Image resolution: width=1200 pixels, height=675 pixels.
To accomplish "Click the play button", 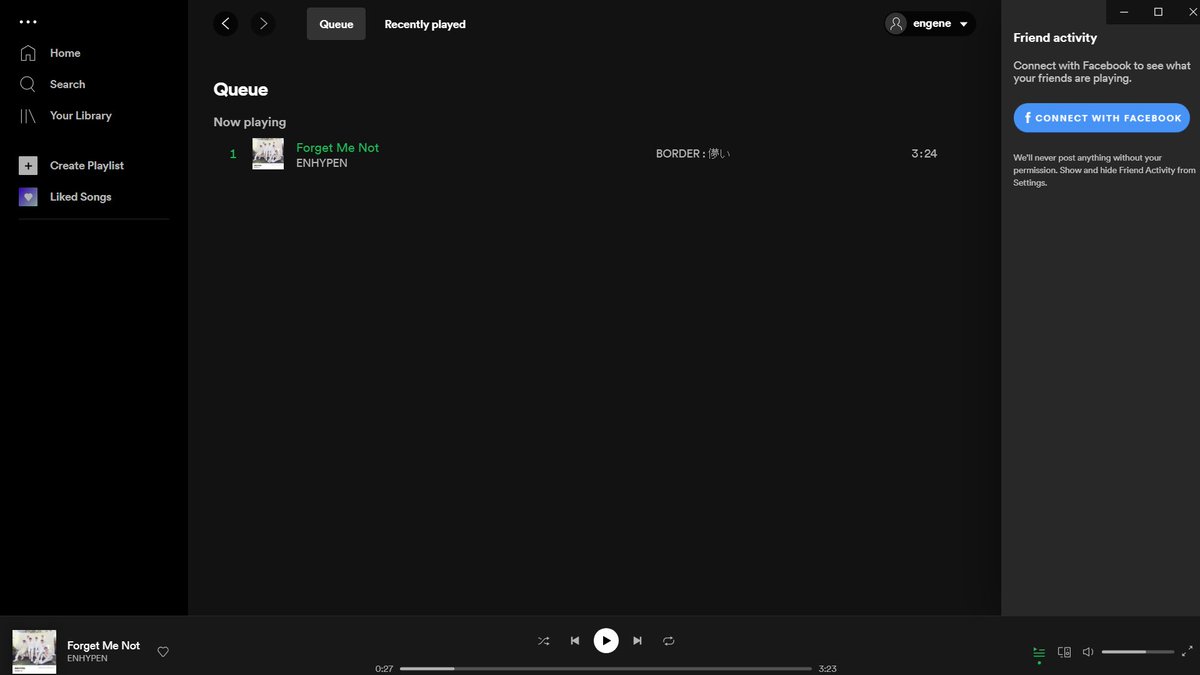I will coord(606,641).
